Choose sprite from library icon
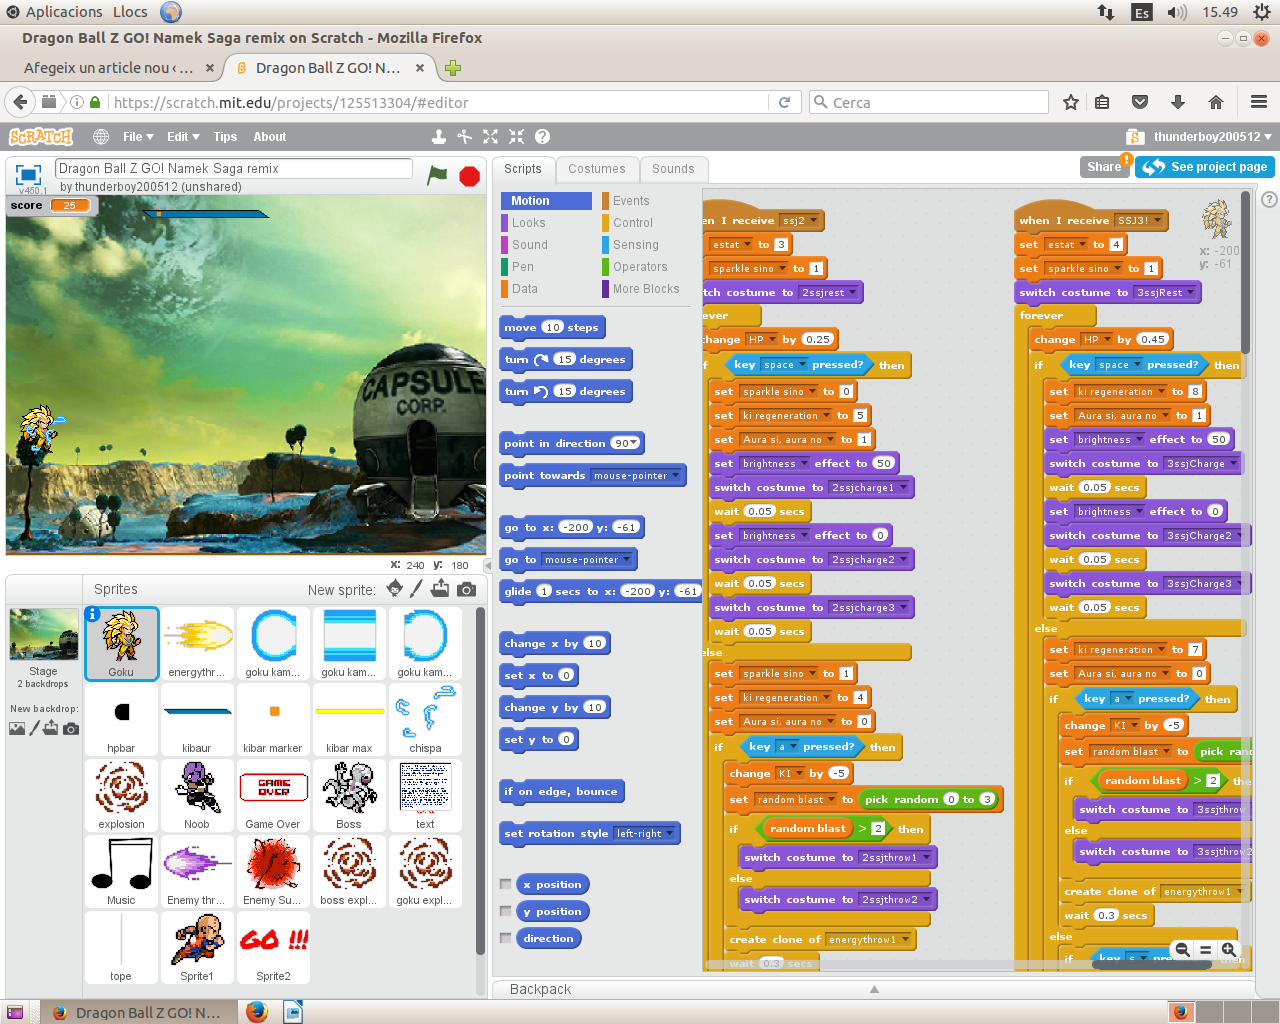 click(x=395, y=589)
